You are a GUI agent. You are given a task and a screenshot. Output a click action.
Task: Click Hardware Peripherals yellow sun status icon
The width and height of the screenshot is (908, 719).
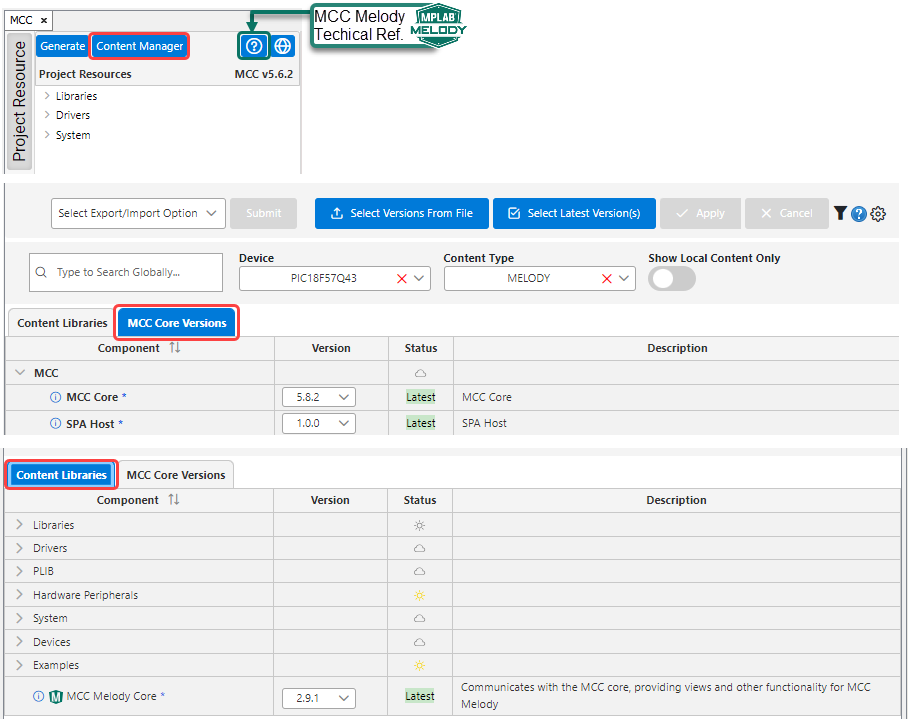coord(420,595)
